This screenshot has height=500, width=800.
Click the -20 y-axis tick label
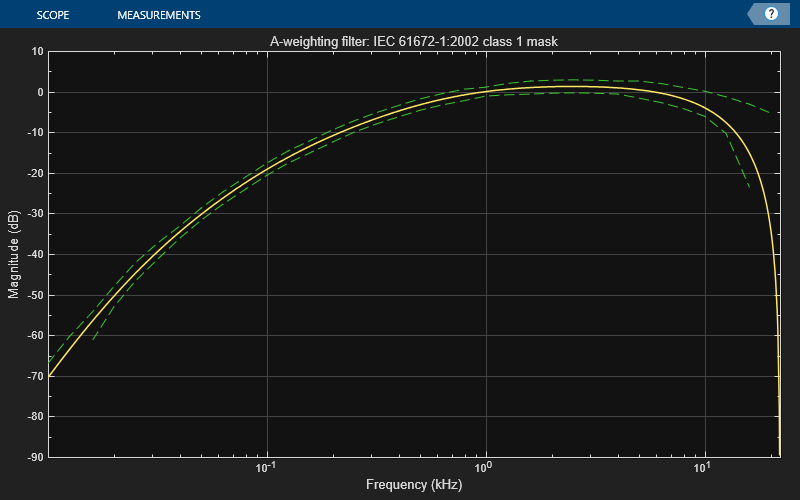point(35,173)
